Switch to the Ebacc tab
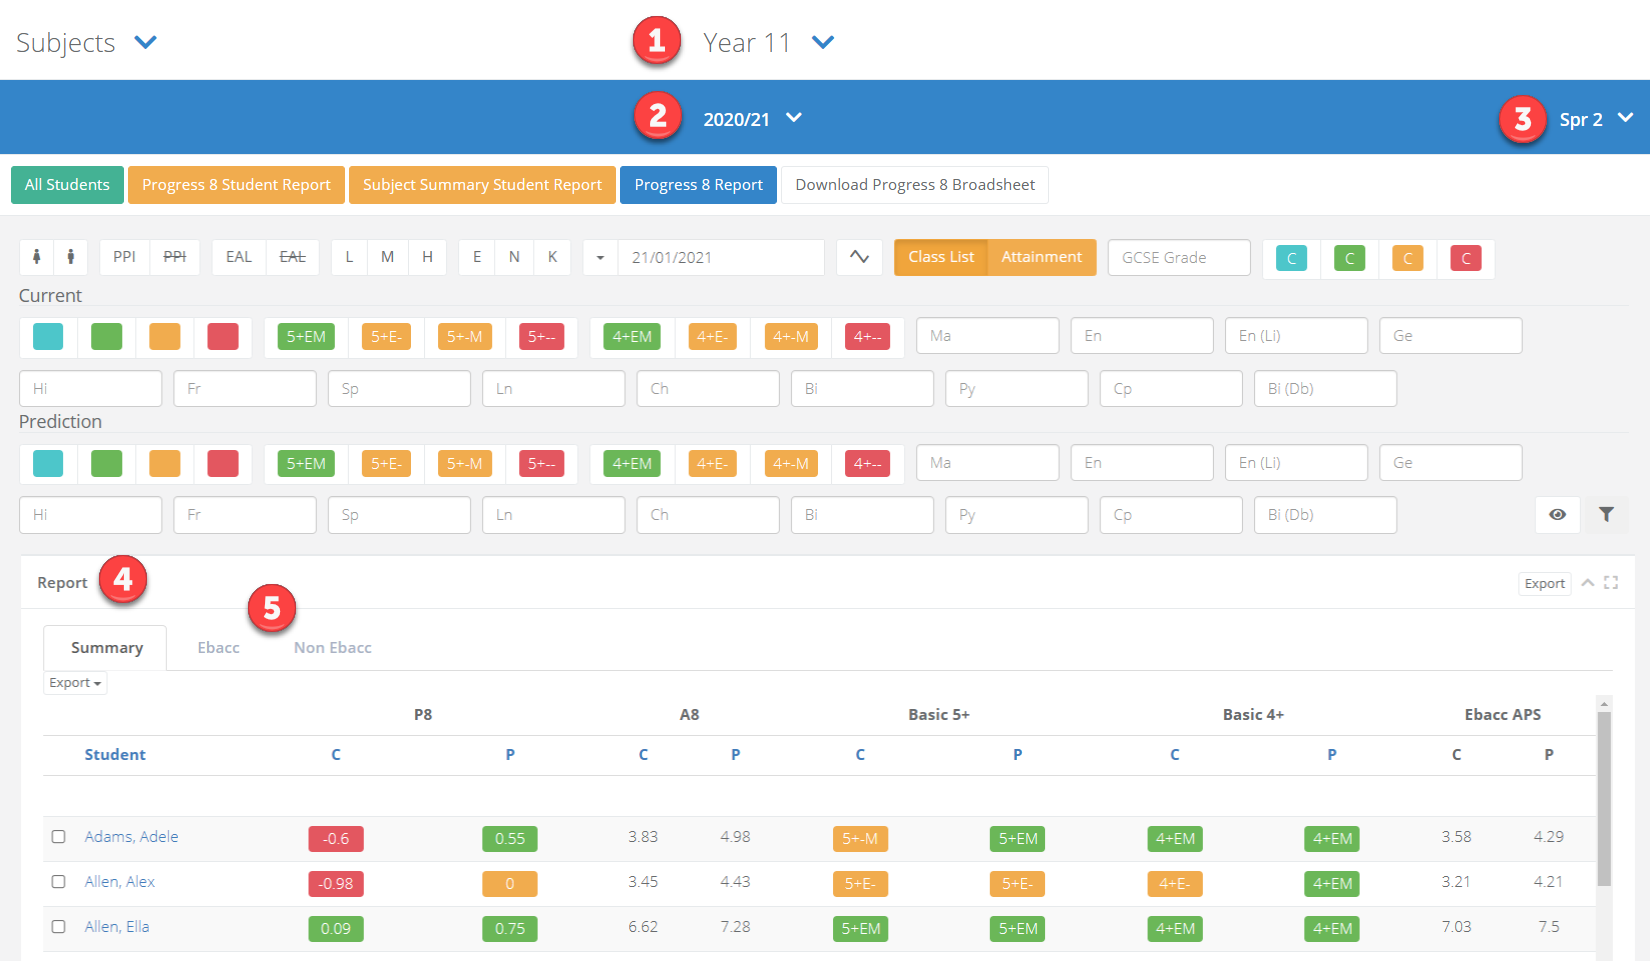The image size is (1650, 961). pos(218,648)
